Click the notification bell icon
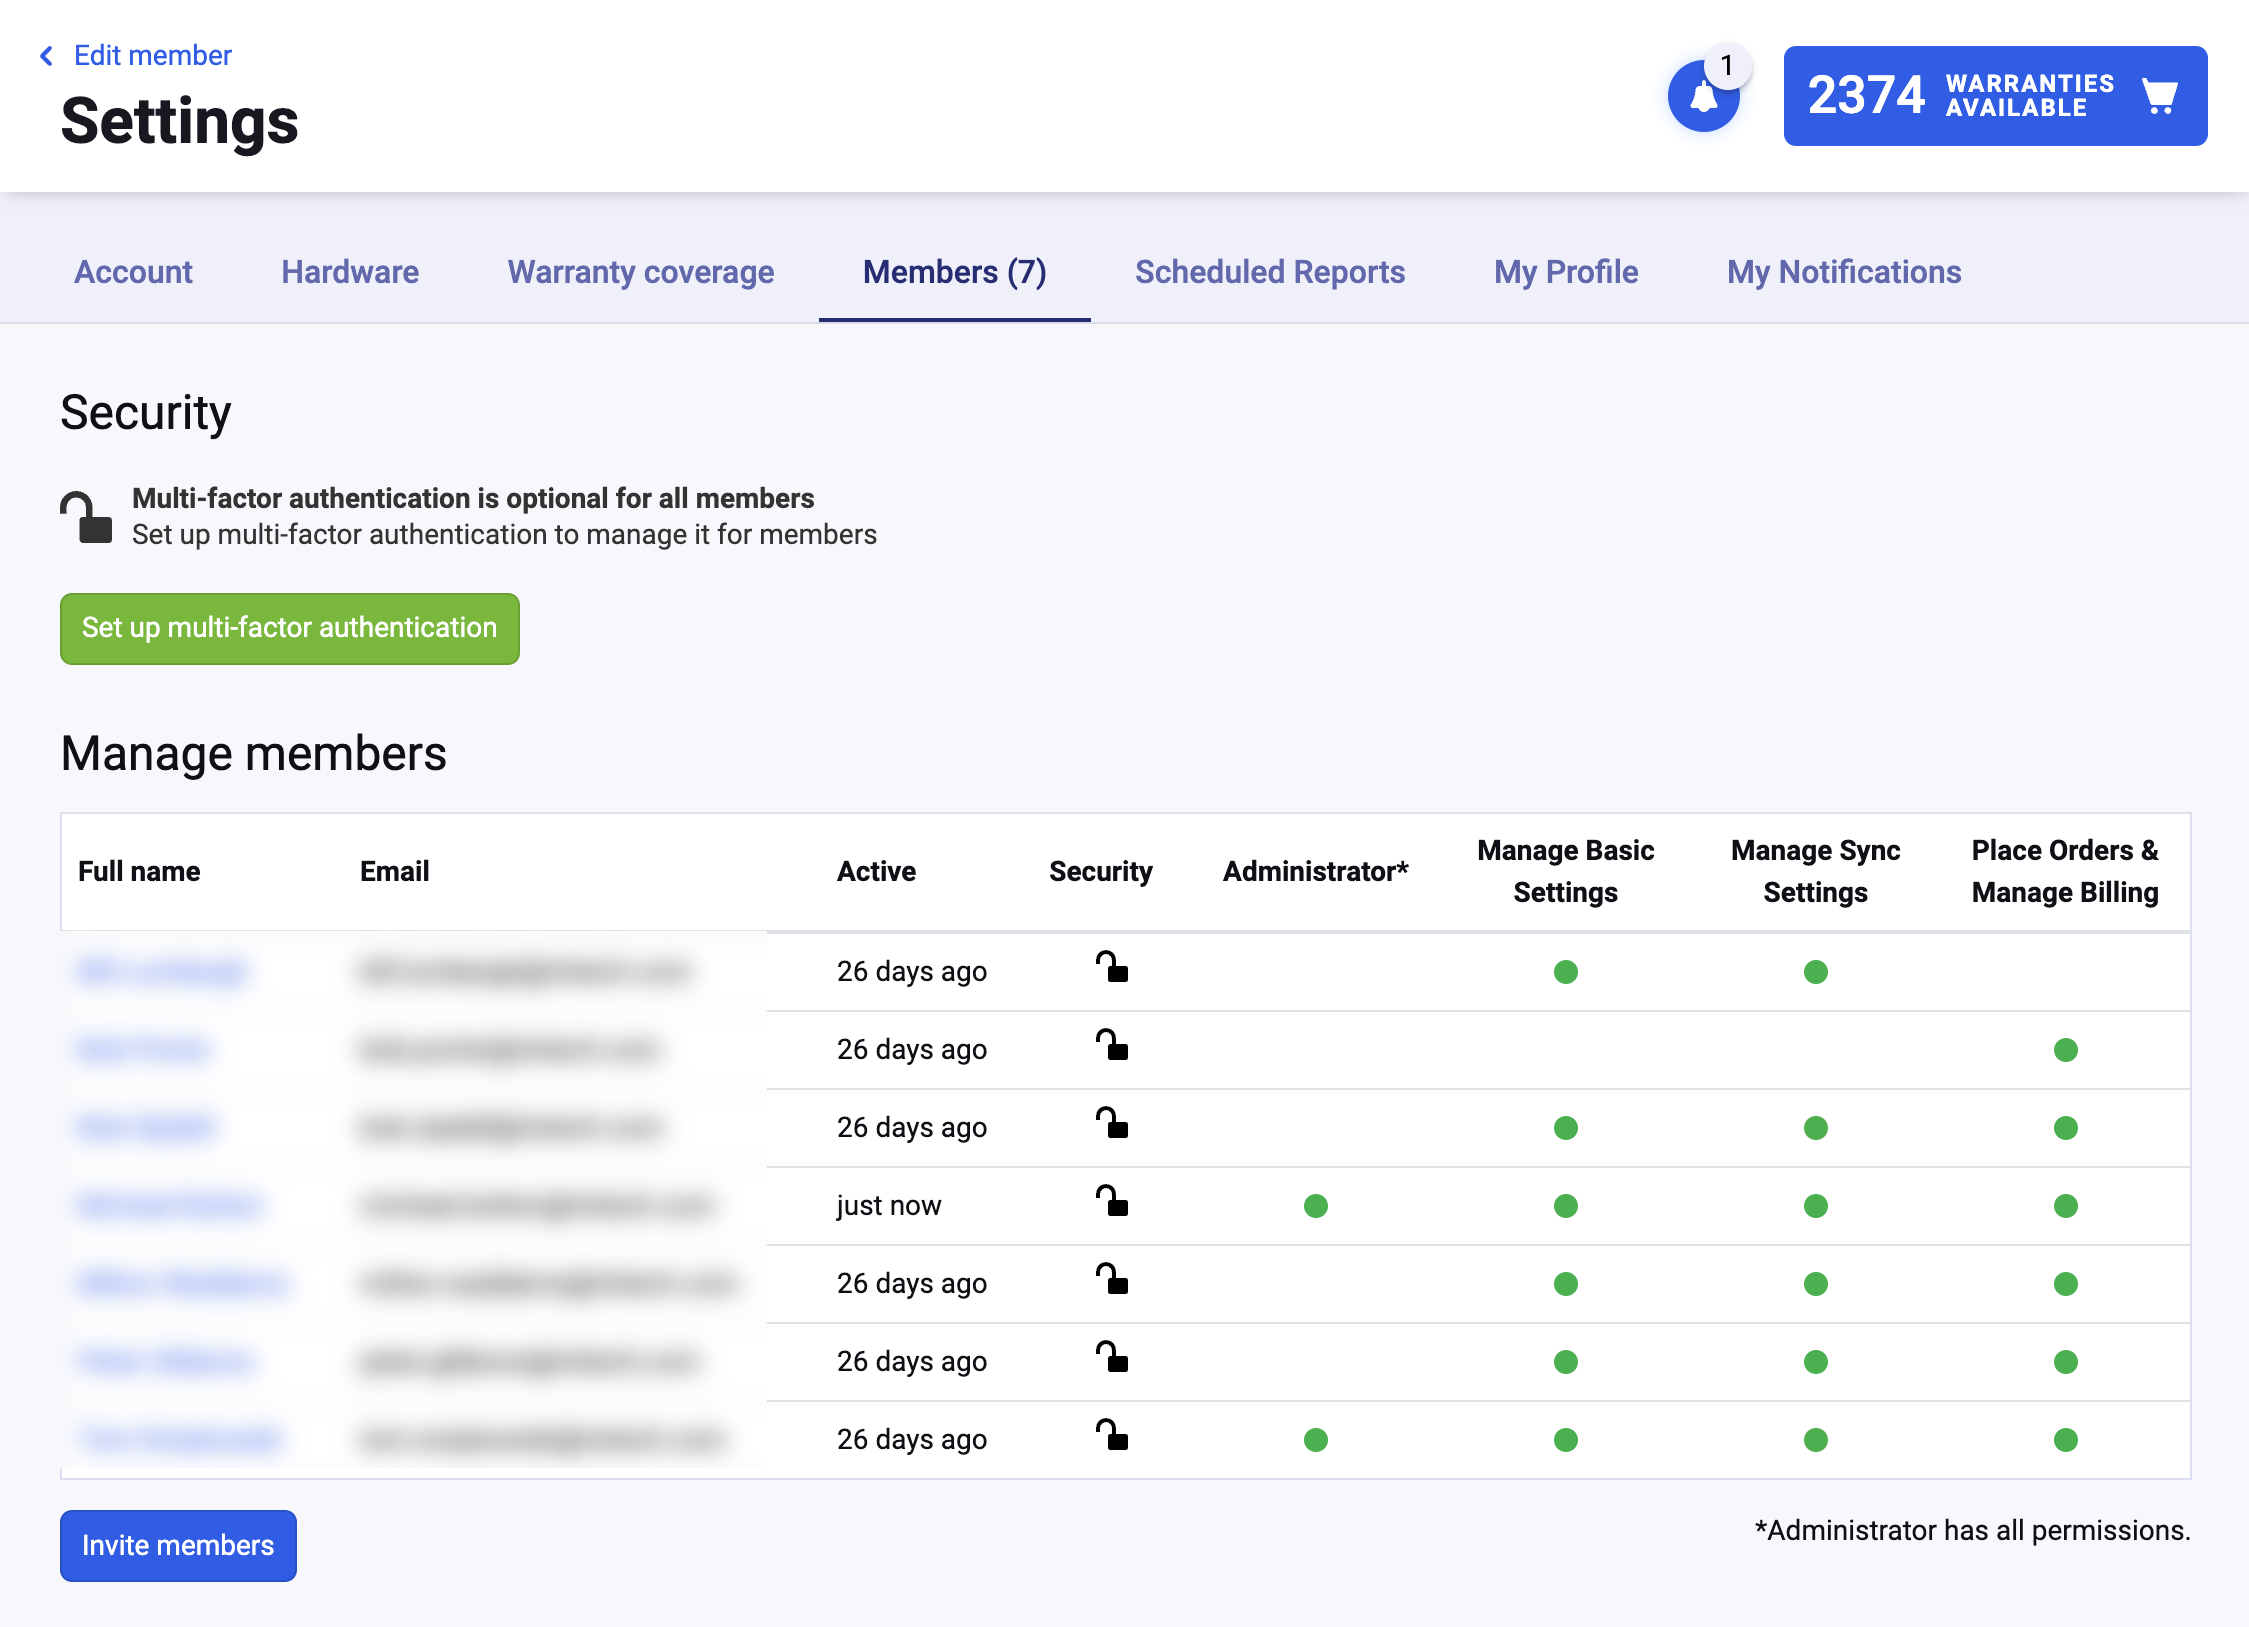Screen dimensions: 2249x1627 click(1703, 97)
